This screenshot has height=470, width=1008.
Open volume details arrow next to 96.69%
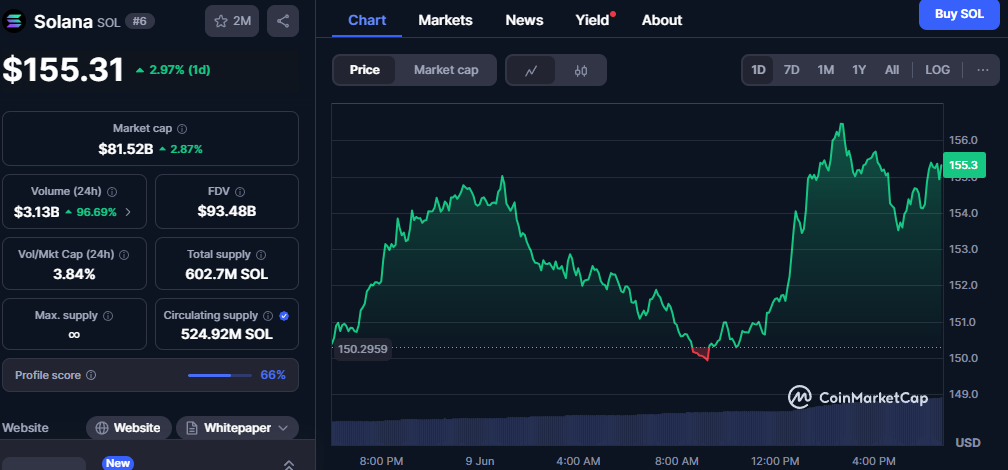tap(127, 212)
